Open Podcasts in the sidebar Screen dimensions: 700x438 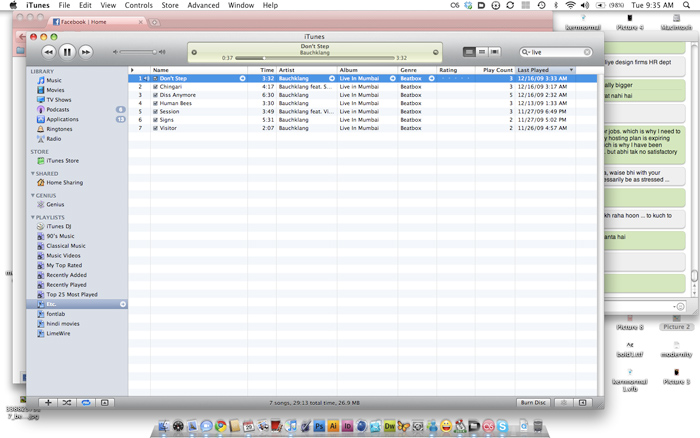click(x=58, y=110)
